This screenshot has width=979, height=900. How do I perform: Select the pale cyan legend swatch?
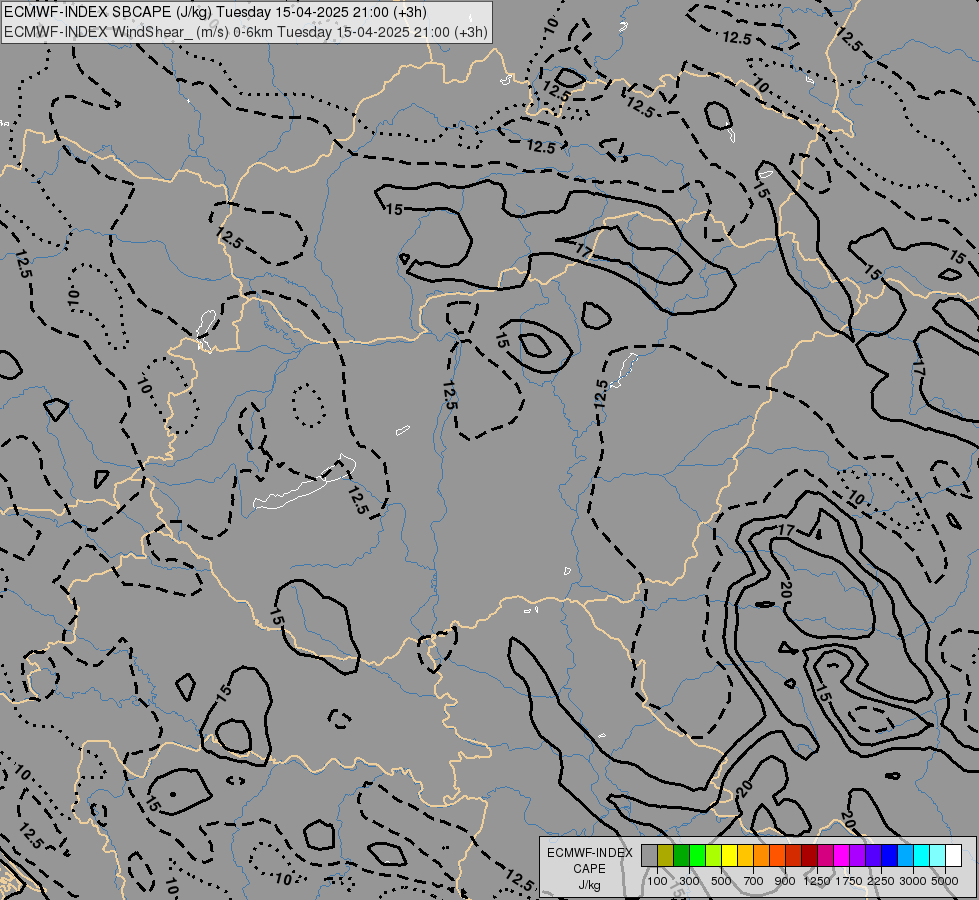point(937,856)
